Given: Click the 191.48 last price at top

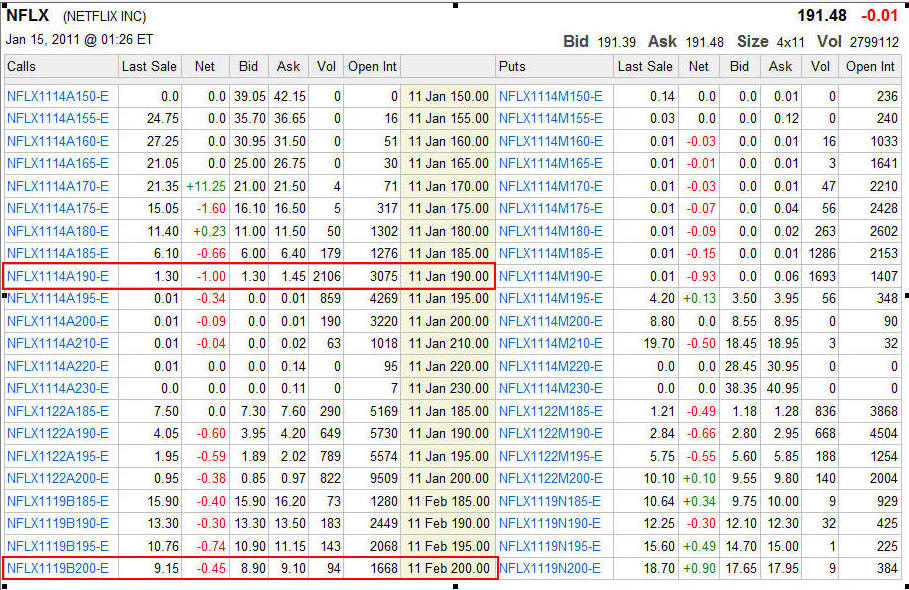Looking at the screenshot, I should click(821, 16).
